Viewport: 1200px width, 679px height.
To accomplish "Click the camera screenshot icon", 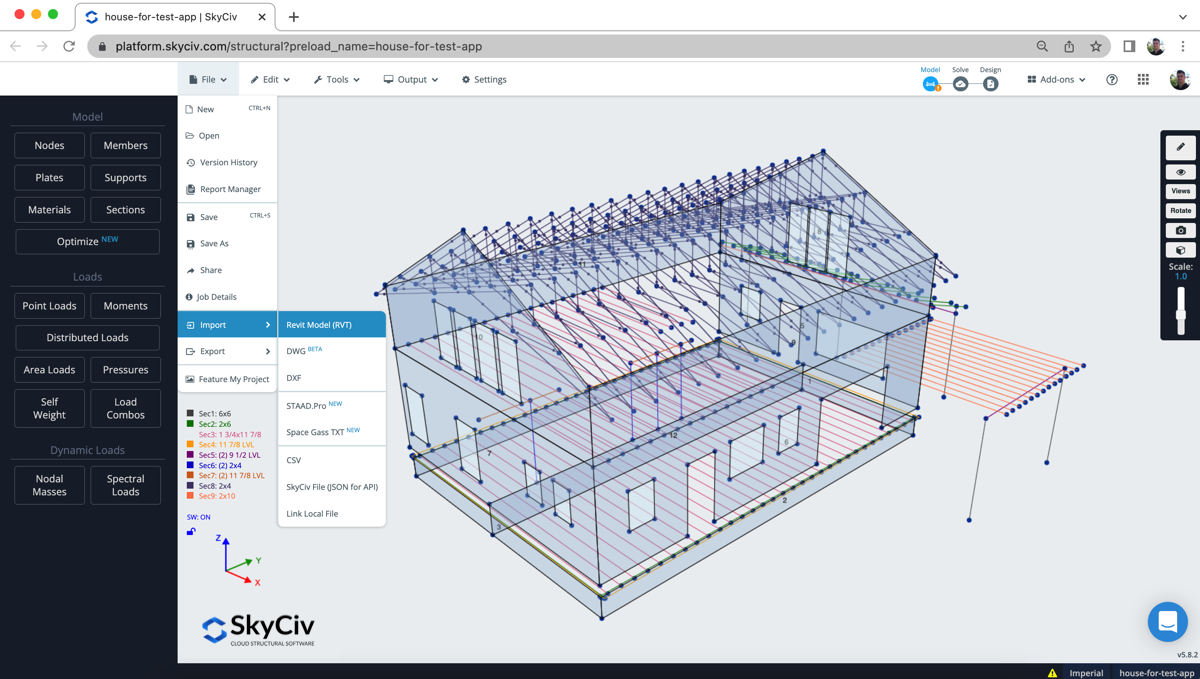I will pos(1180,230).
